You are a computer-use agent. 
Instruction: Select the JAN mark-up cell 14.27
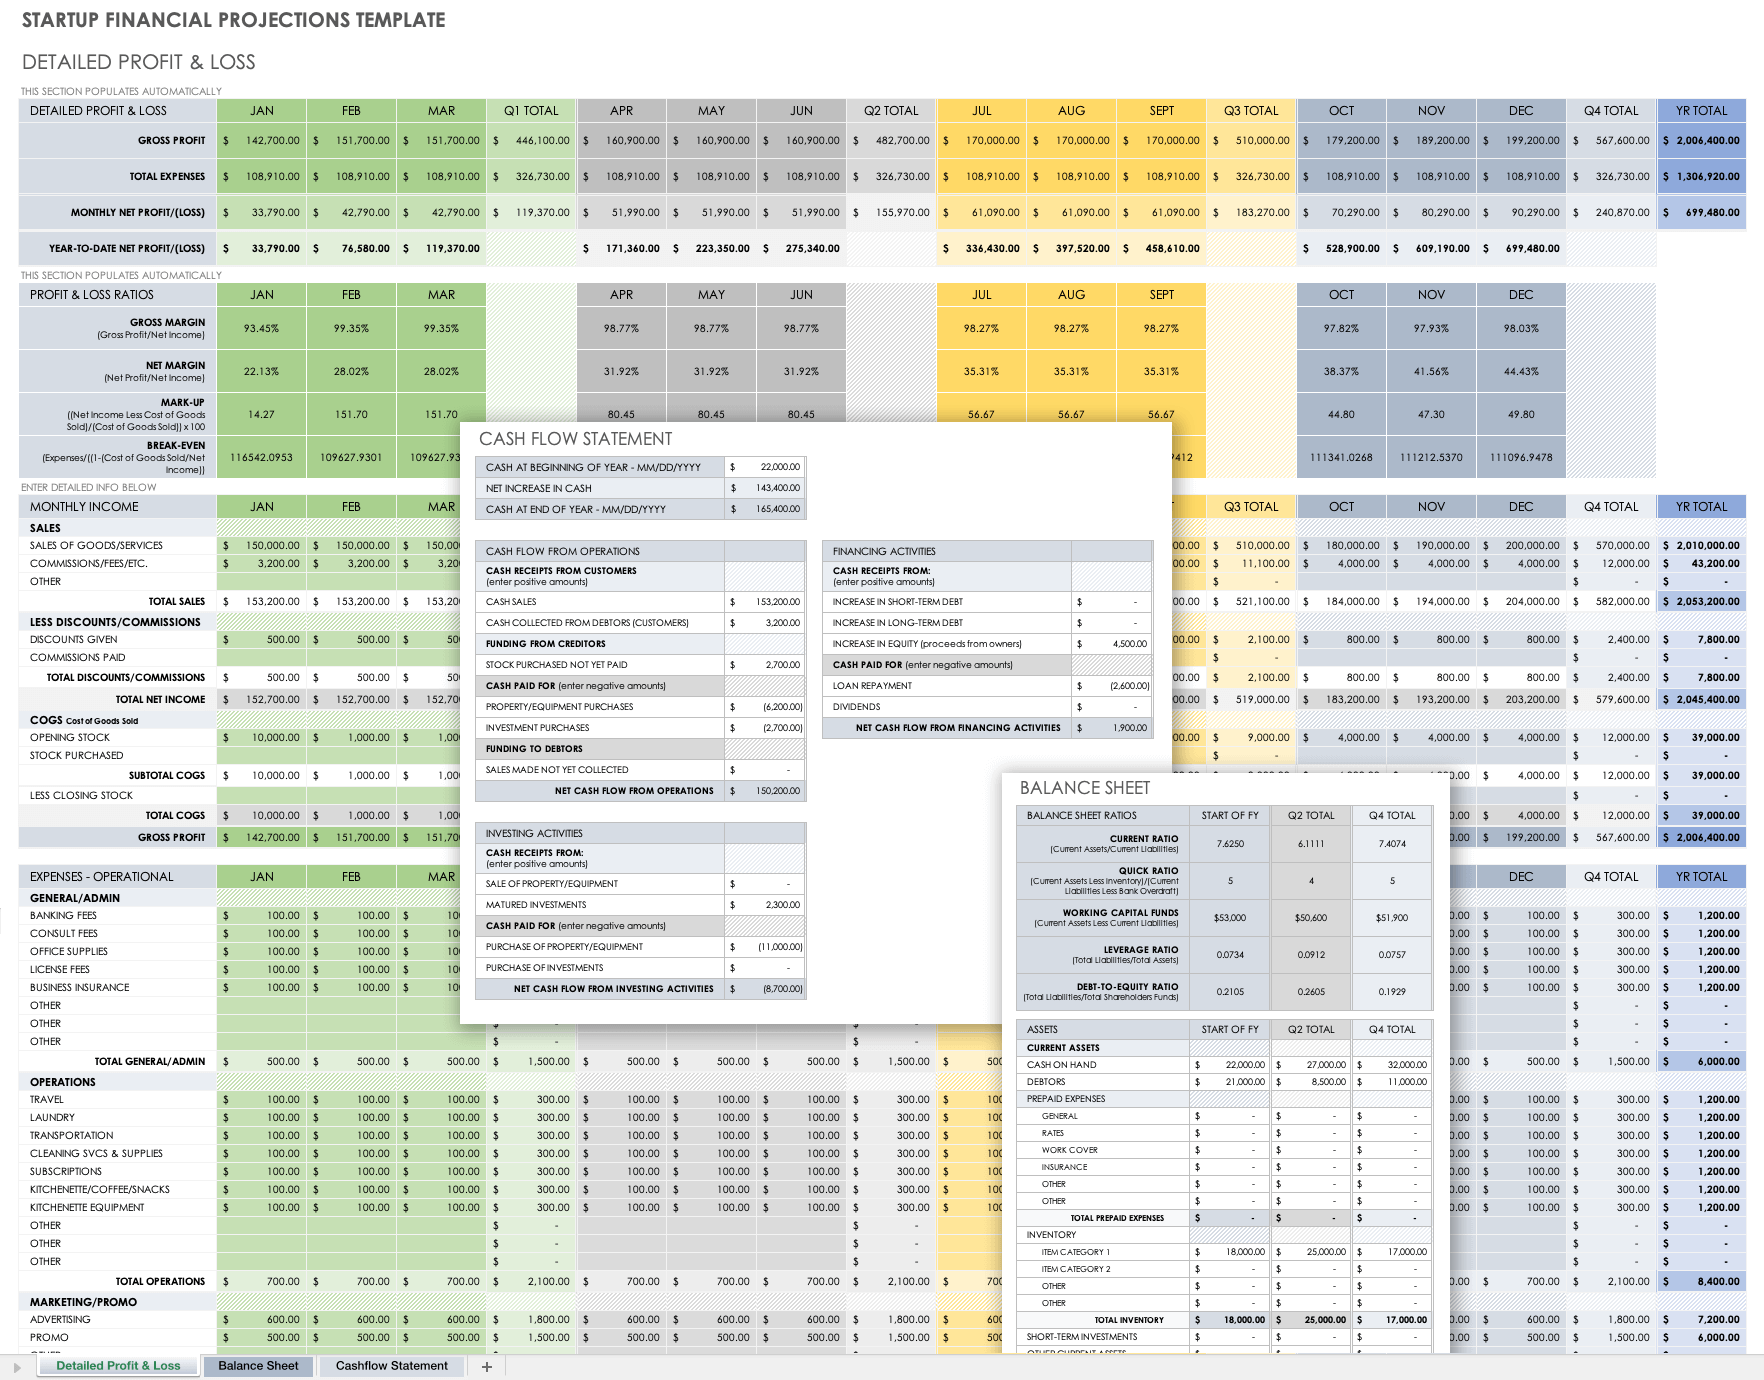point(261,414)
